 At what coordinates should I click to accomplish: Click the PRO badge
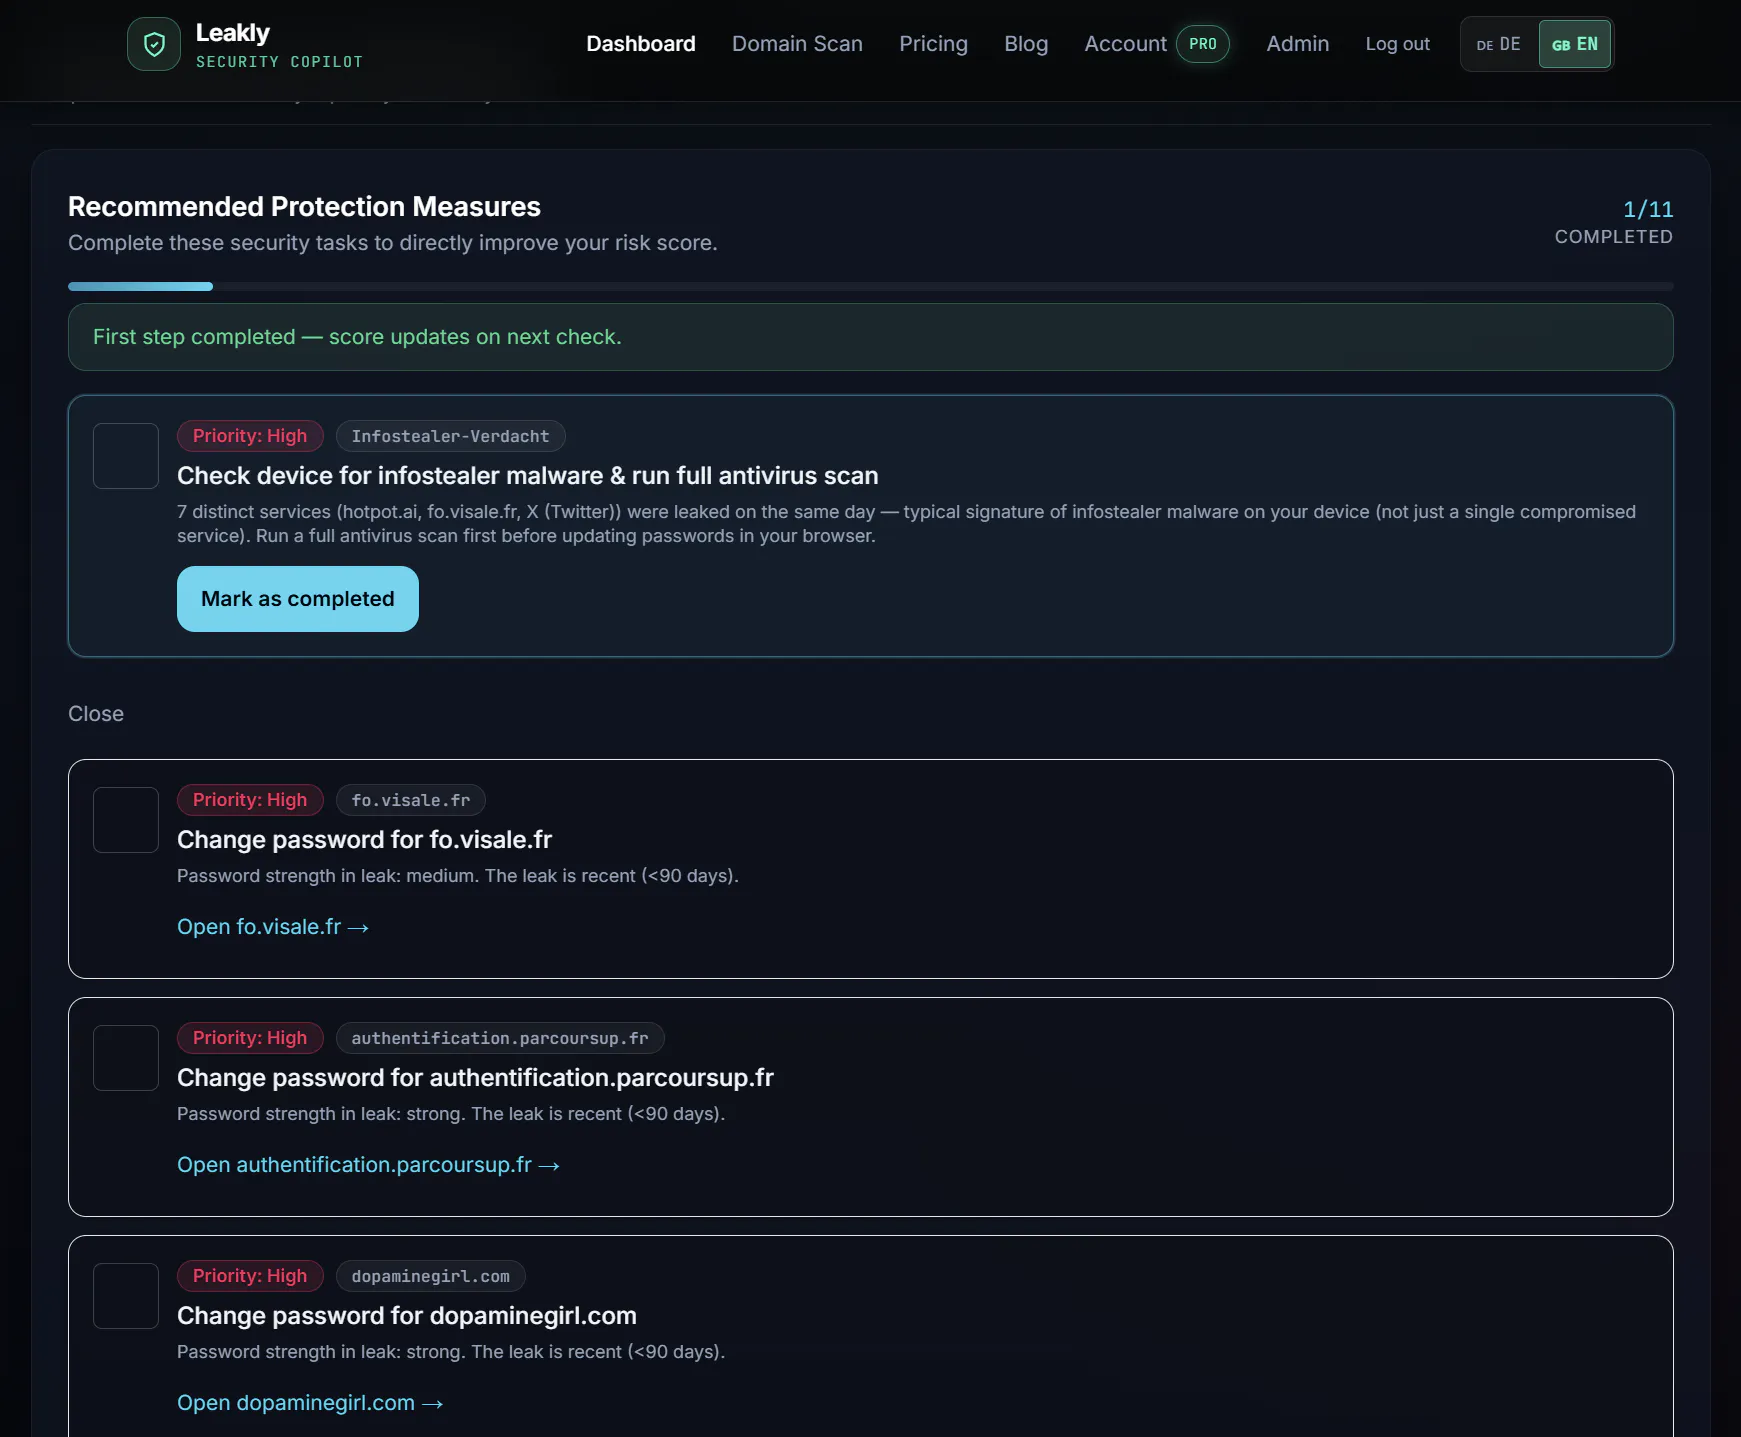click(x=1203, y=44)
